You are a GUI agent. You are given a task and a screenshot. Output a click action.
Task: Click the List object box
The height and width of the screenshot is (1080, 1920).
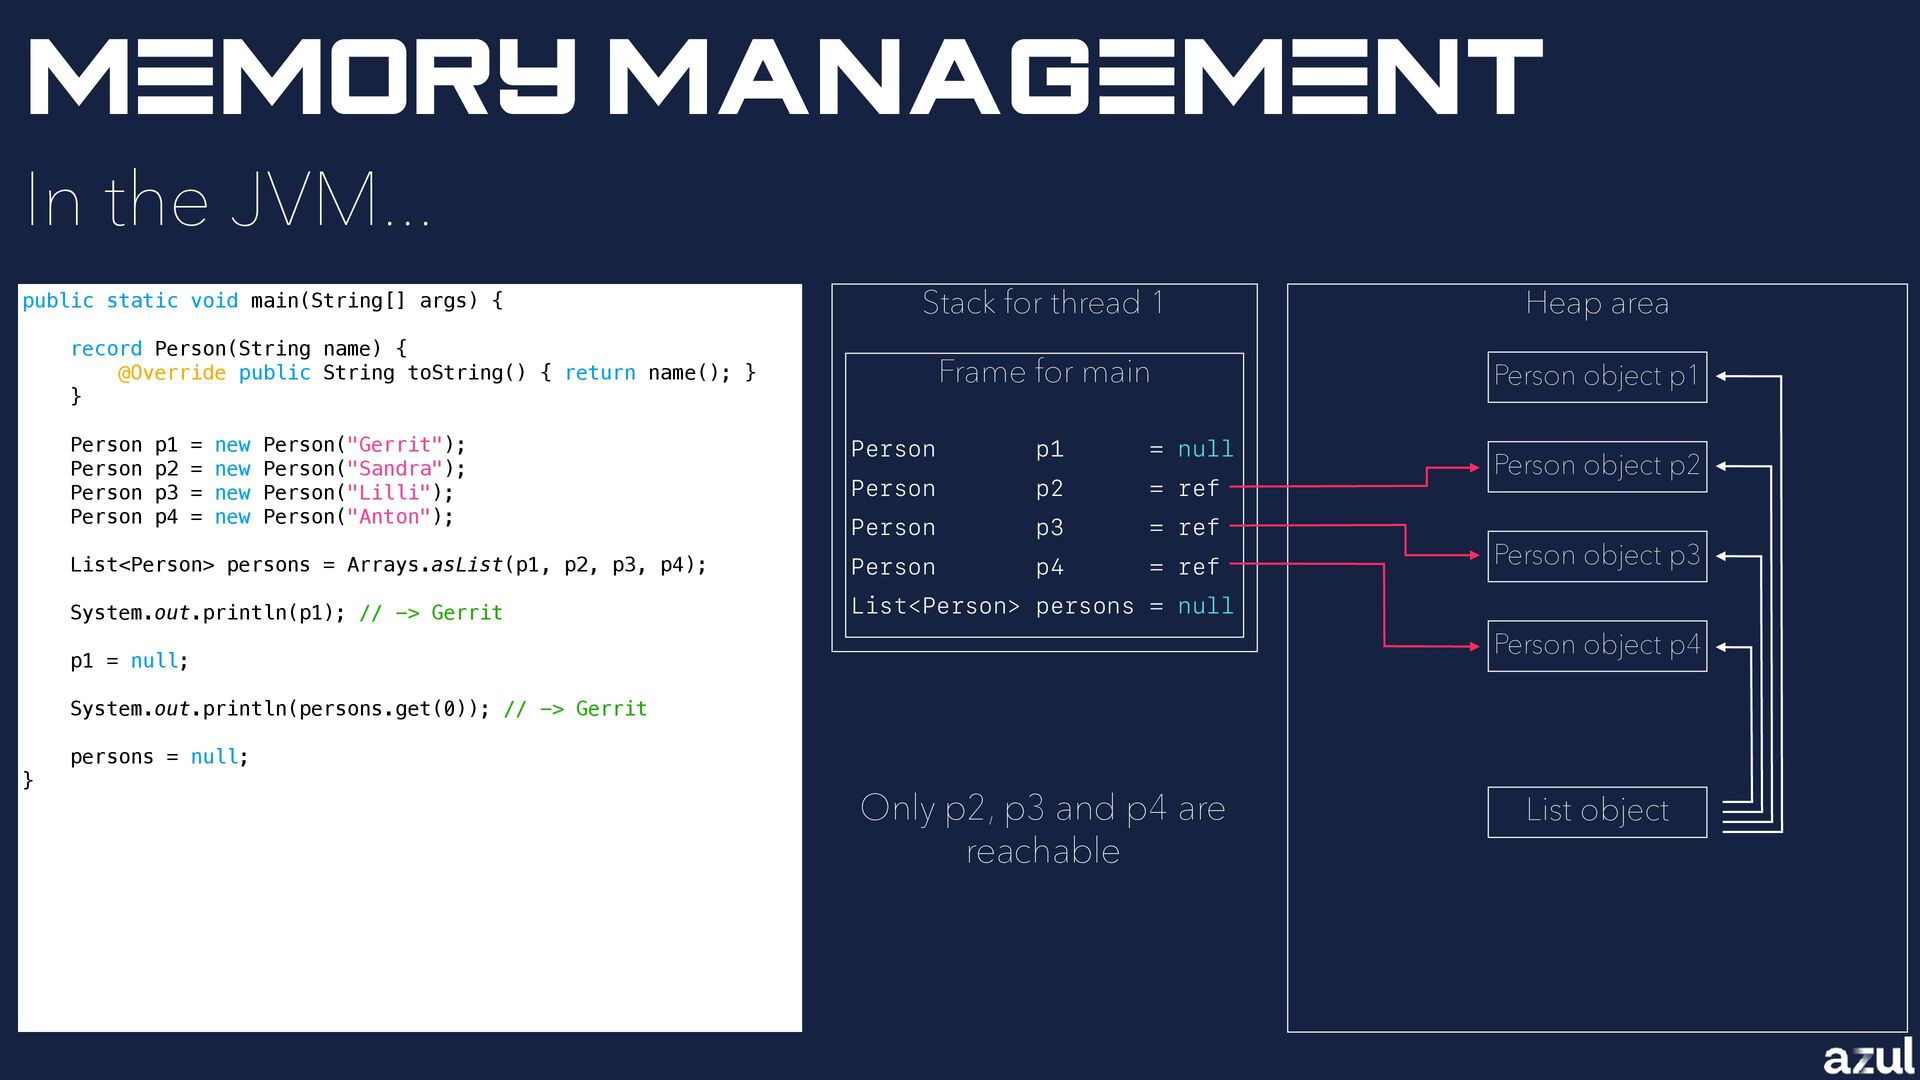[1596, 811]
